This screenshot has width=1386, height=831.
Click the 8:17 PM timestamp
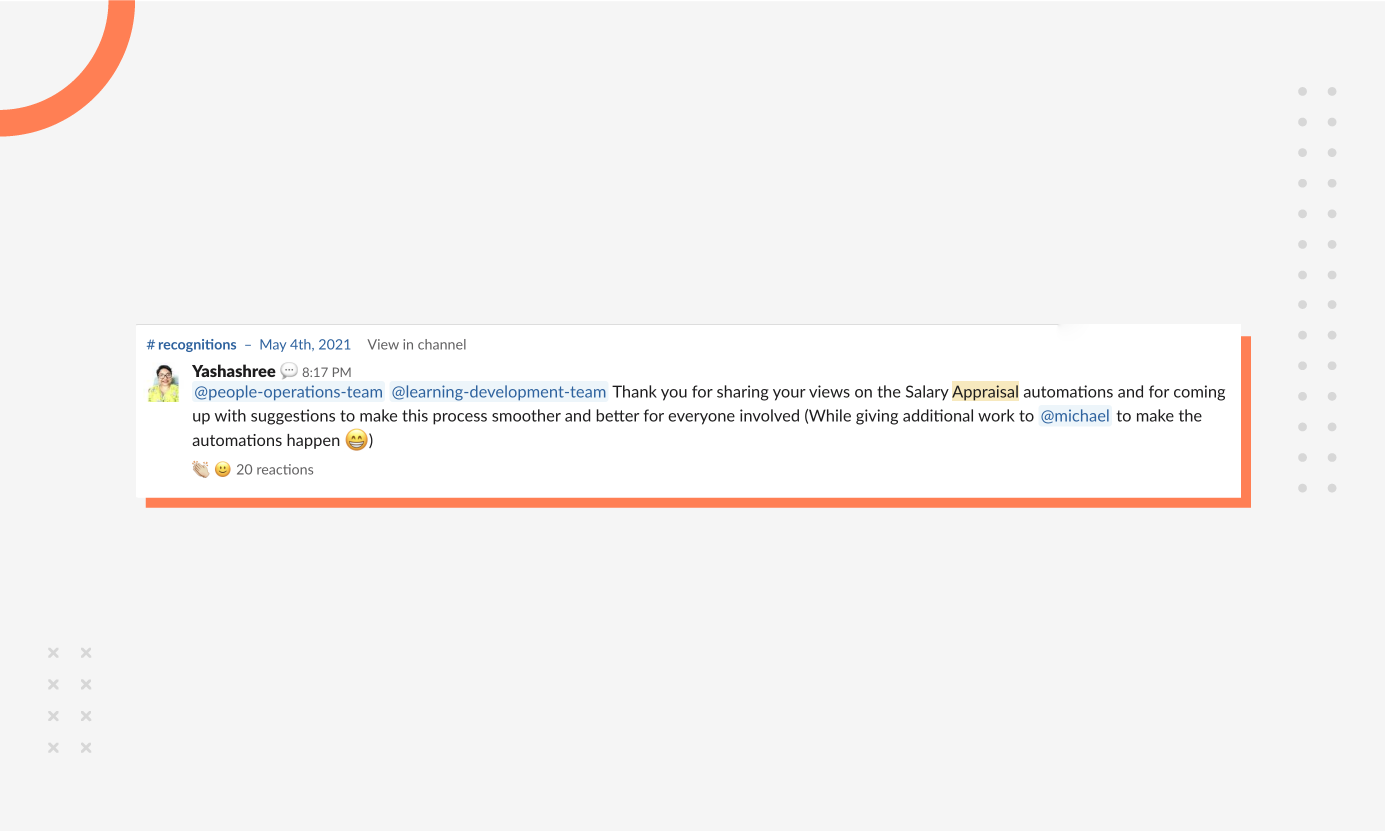point(326,372)
